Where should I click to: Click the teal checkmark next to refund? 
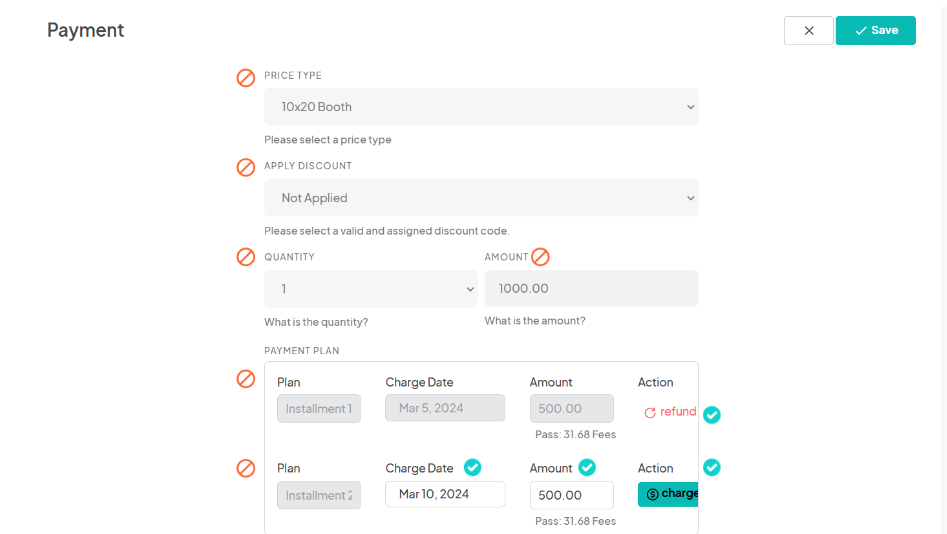(712, 414)
